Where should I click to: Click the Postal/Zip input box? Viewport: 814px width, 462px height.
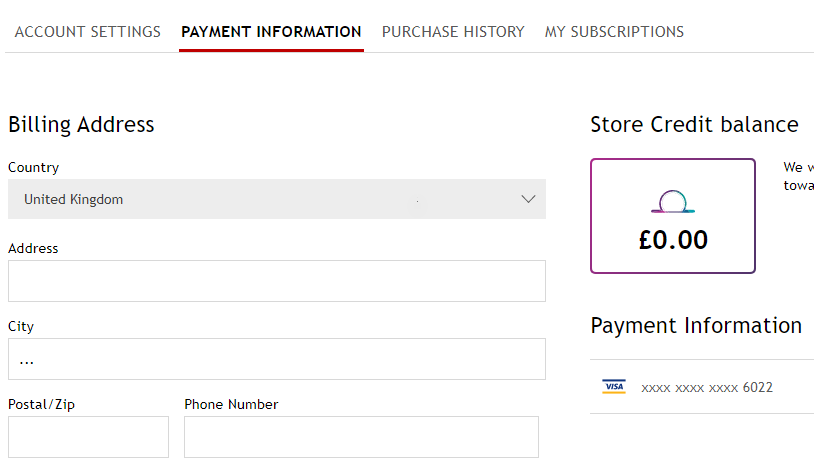(88, 437)
